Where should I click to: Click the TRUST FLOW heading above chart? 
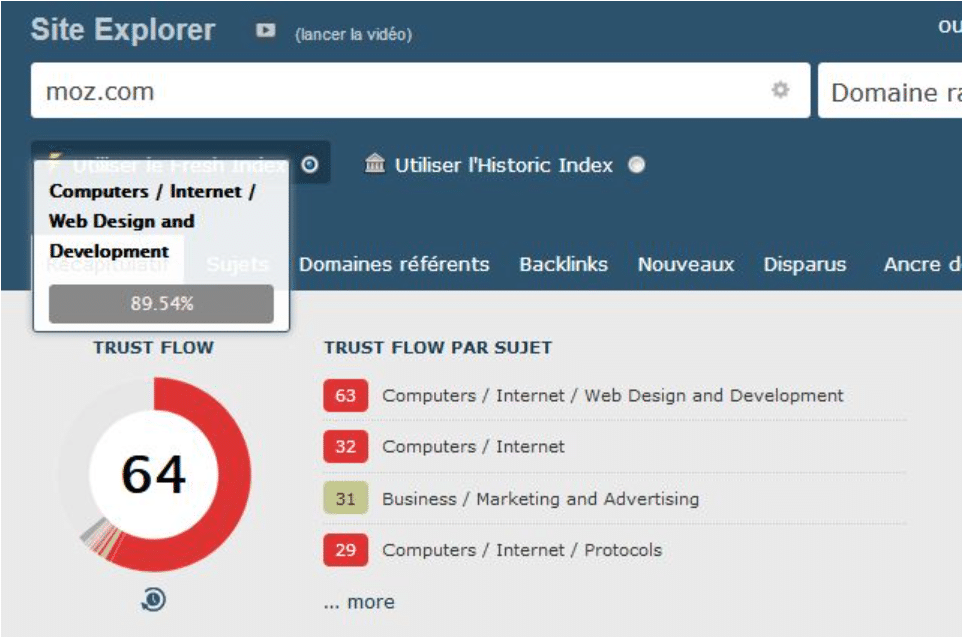coord(154,347)
